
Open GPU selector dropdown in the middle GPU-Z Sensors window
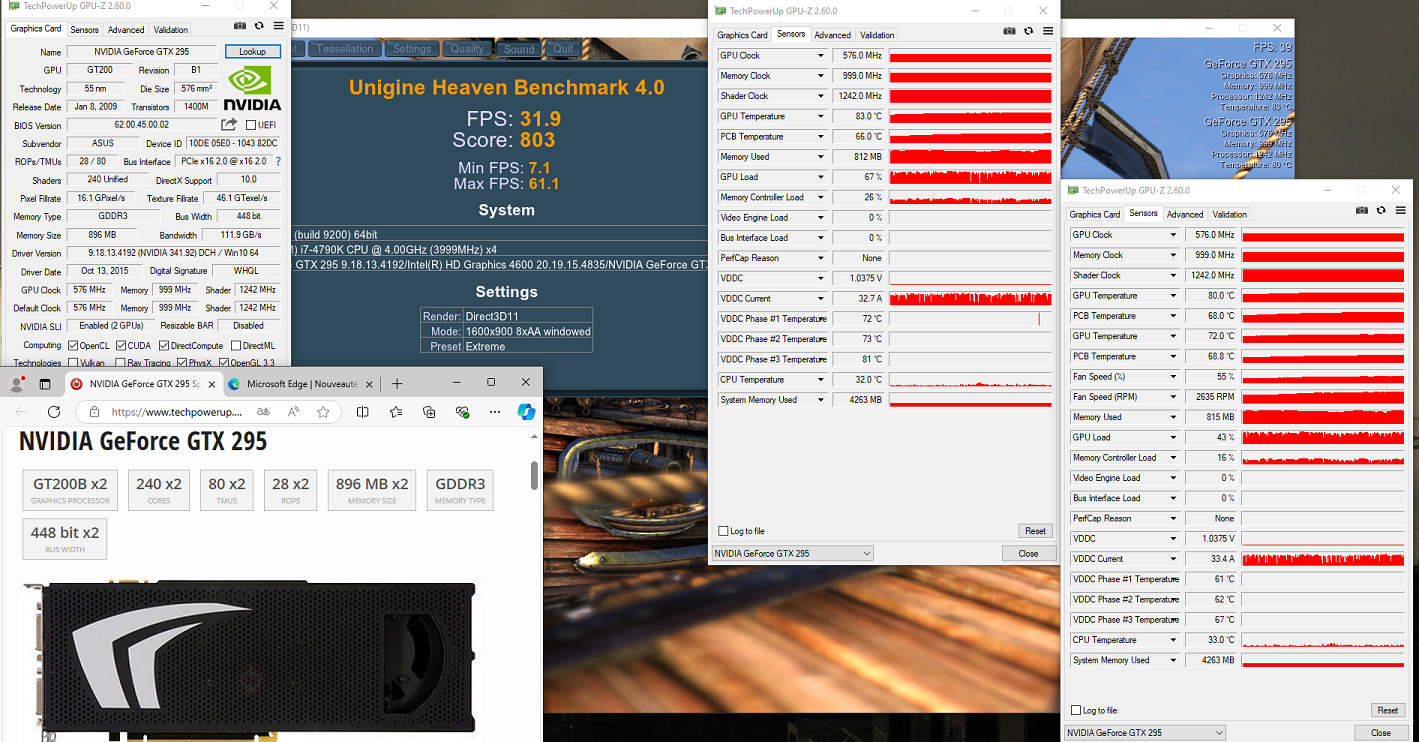coord(792,553)
